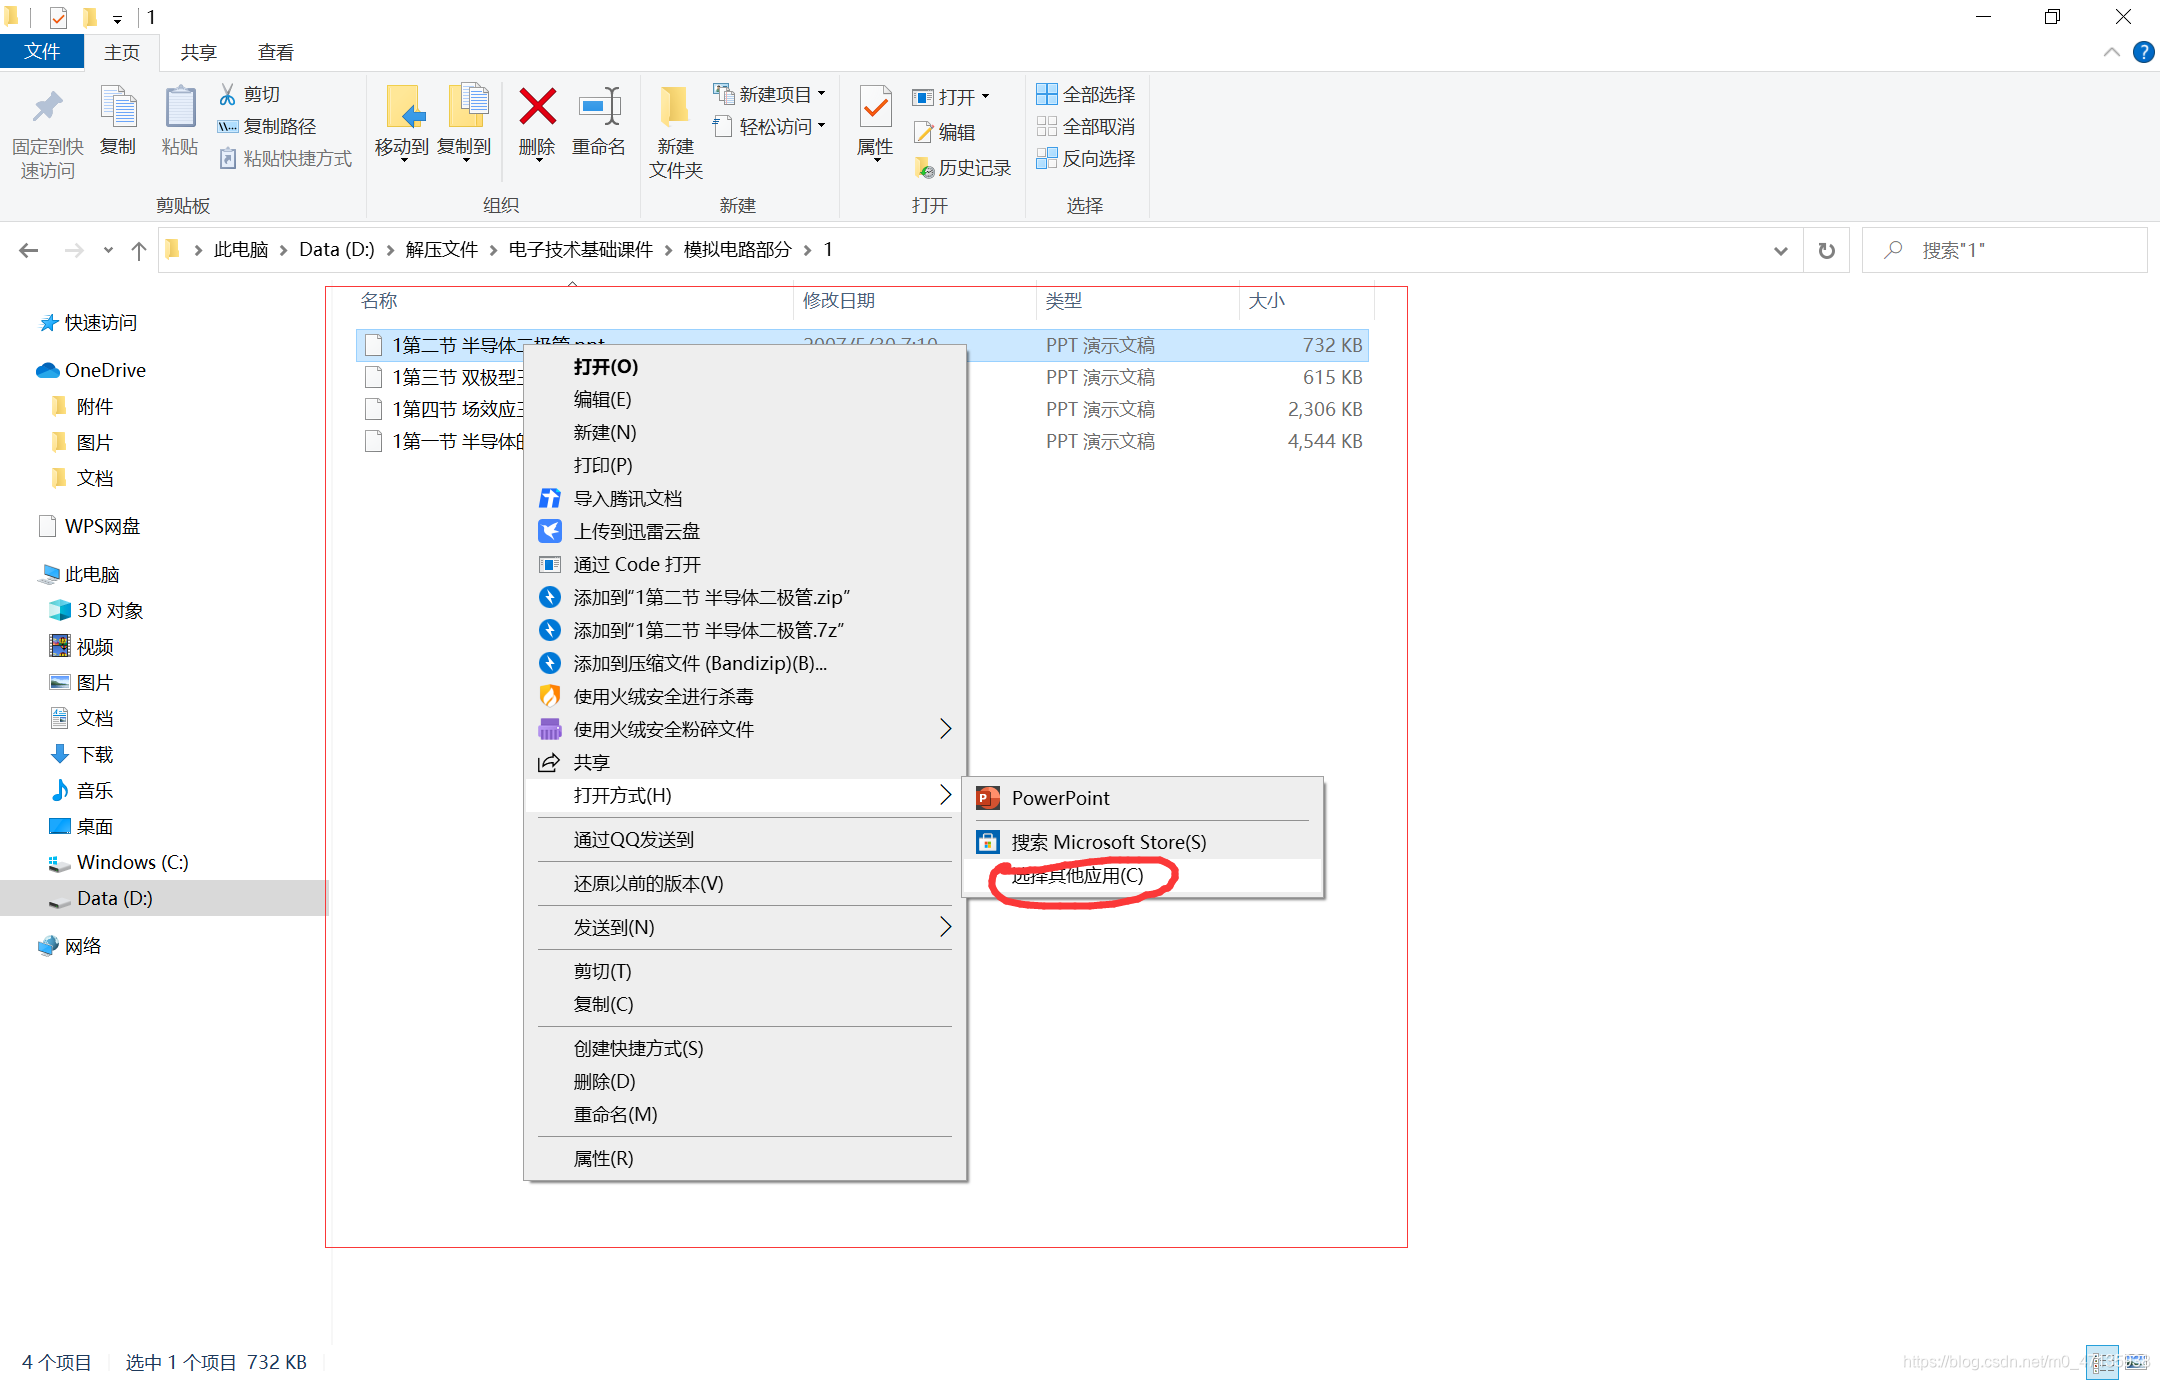Click the Edit pencil item in the ribbon

tap(944, 132)
